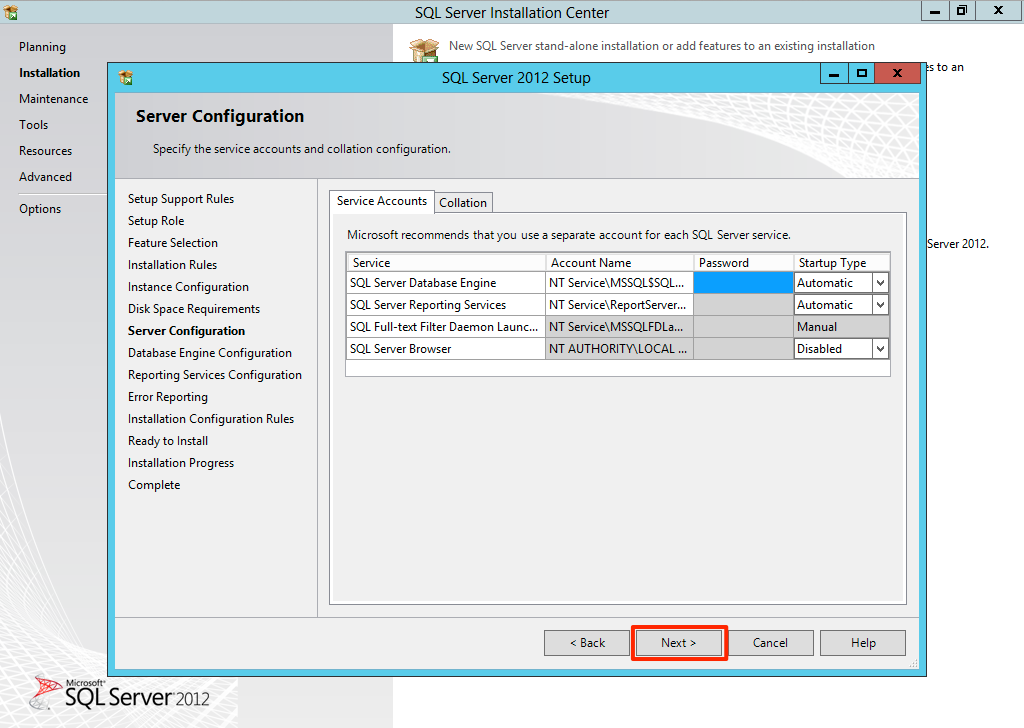
Task: Select Resources in Installation Center
Action: (x=46, y=151)
